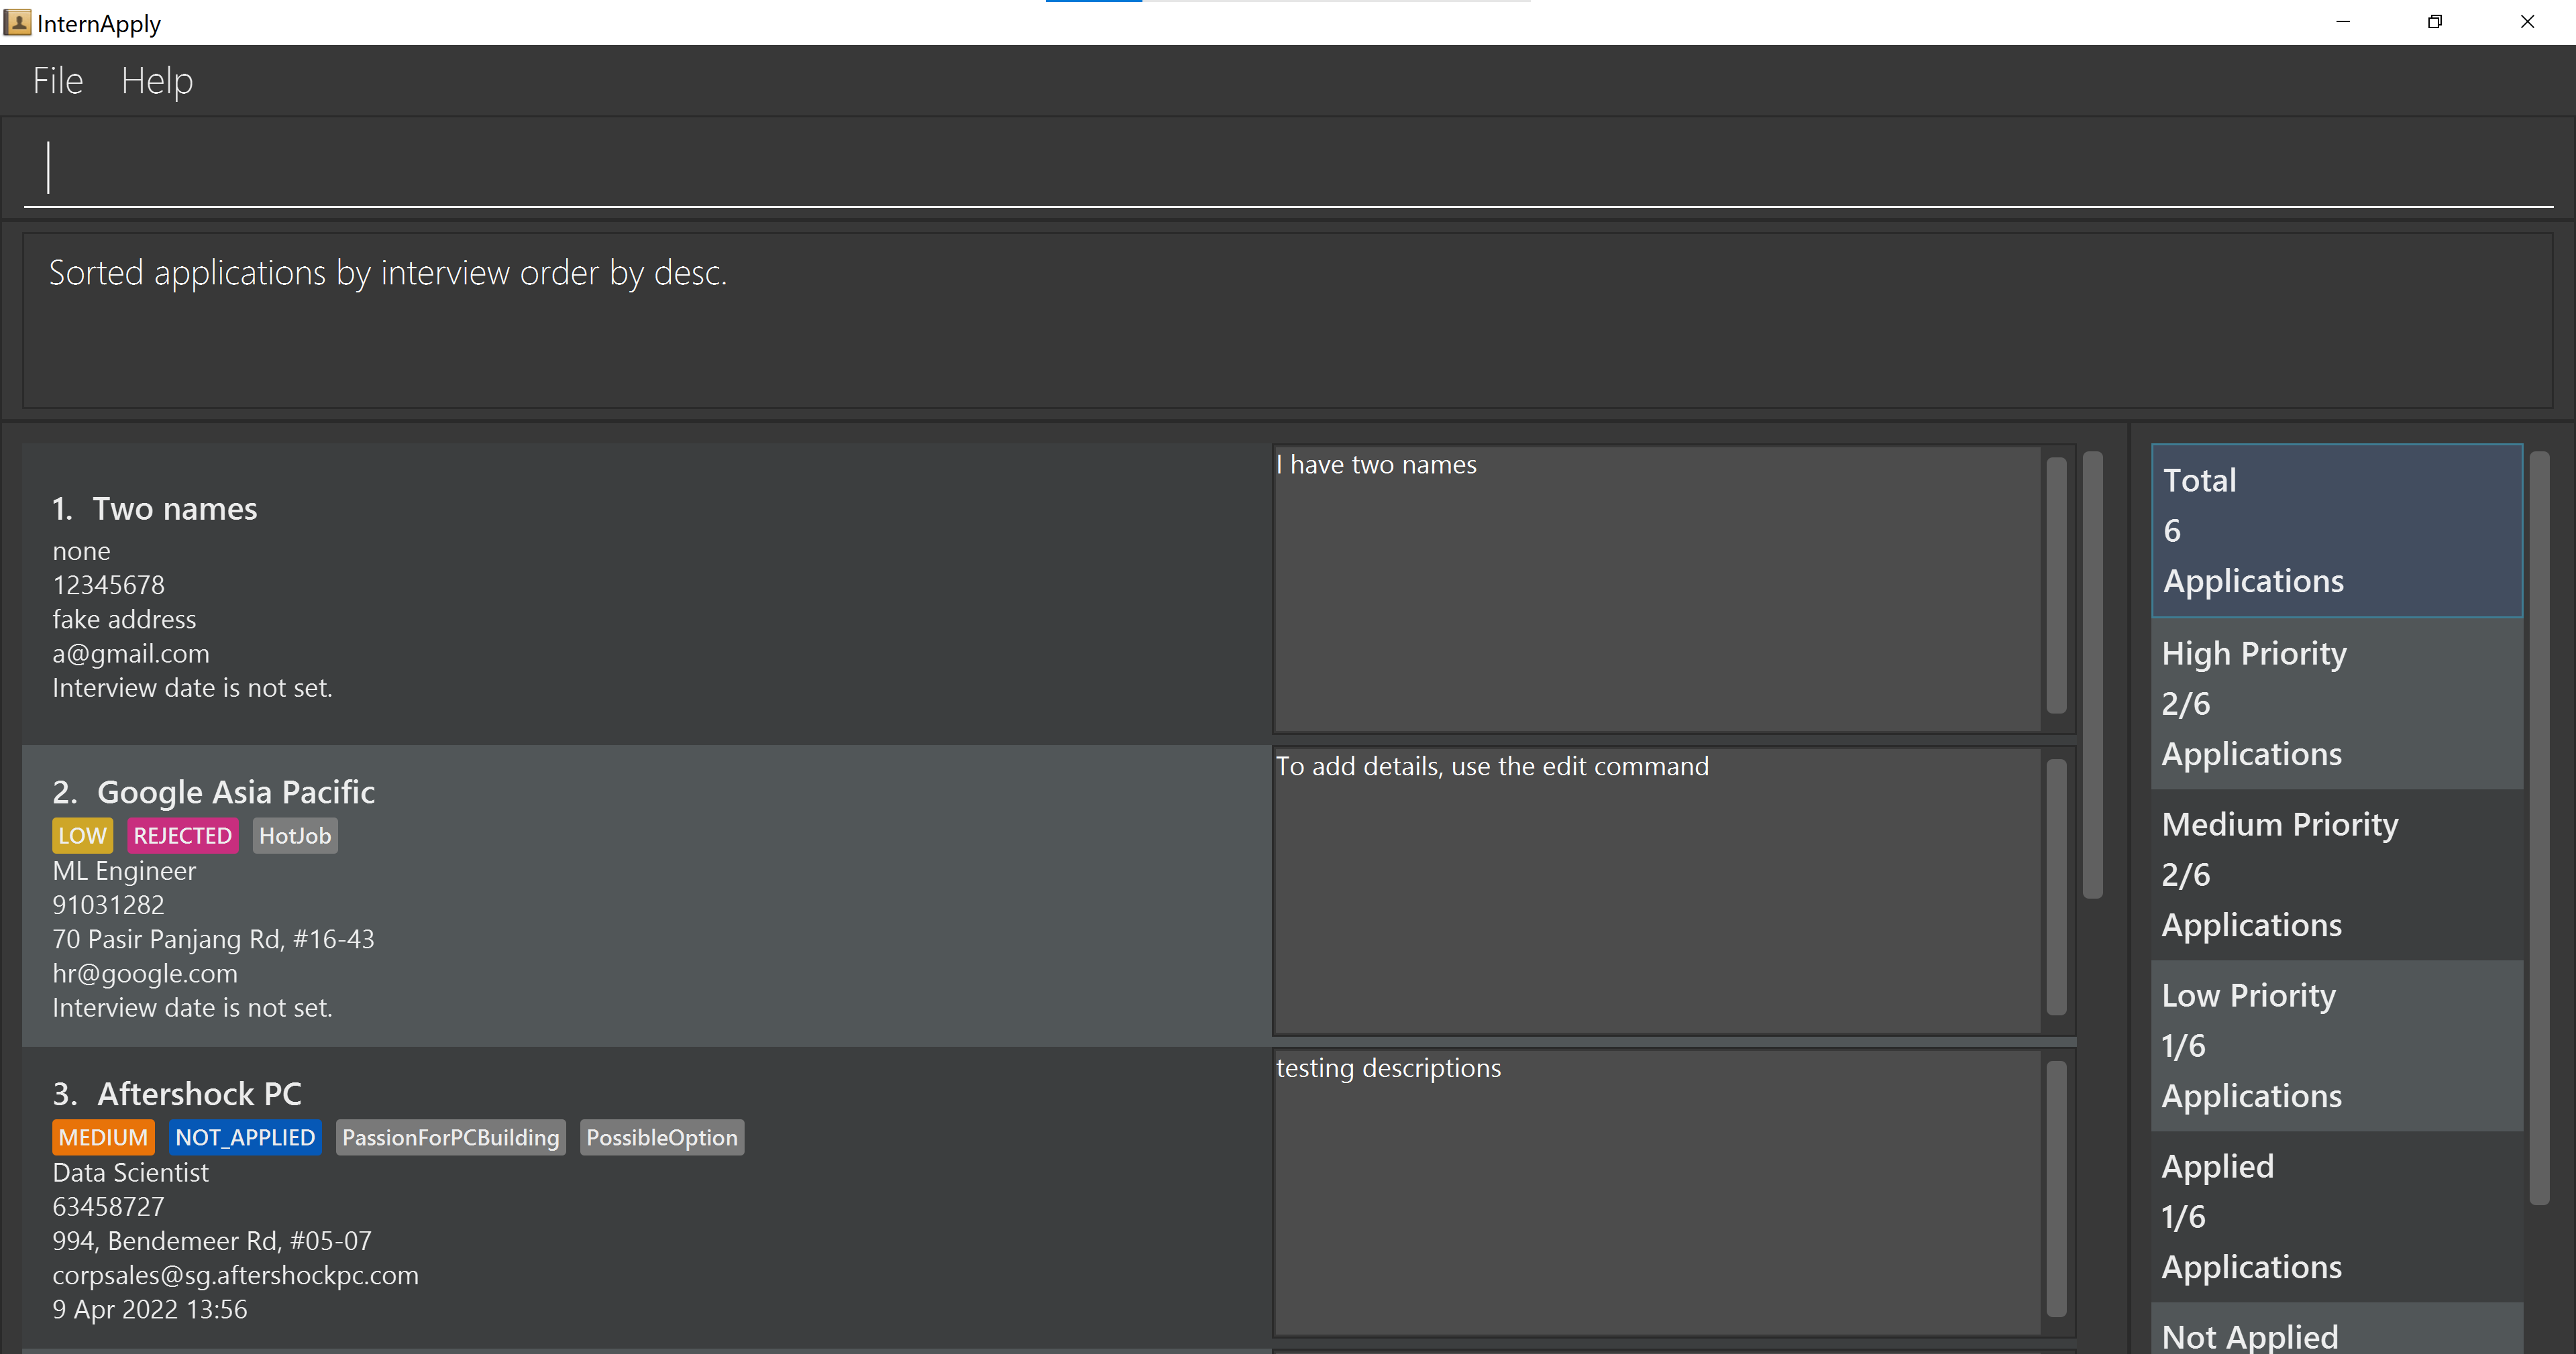The image size is (2576, 1354).
Task: Select the Aftershock PC application entry
Action: pos(640,1200)
